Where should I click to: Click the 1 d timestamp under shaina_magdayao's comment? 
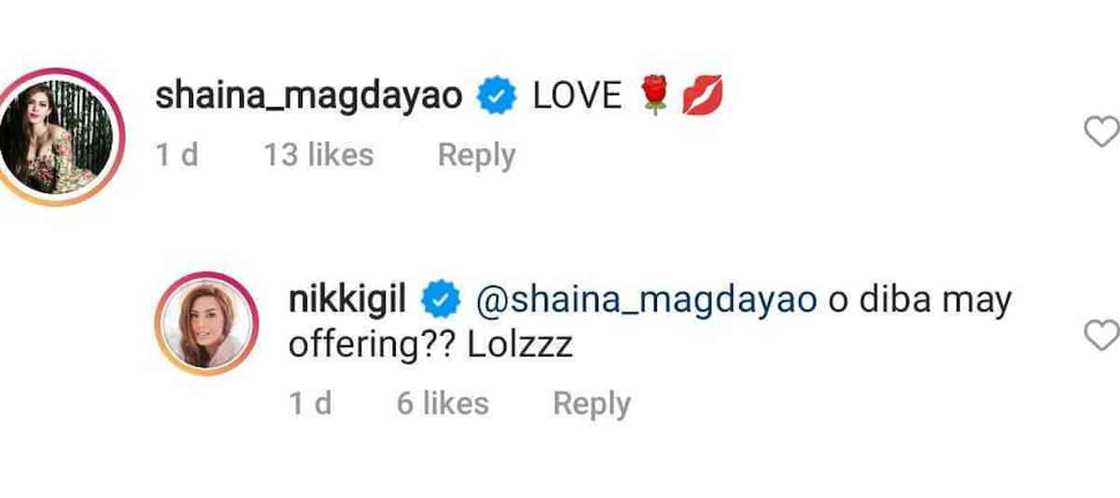pos(178,155)
